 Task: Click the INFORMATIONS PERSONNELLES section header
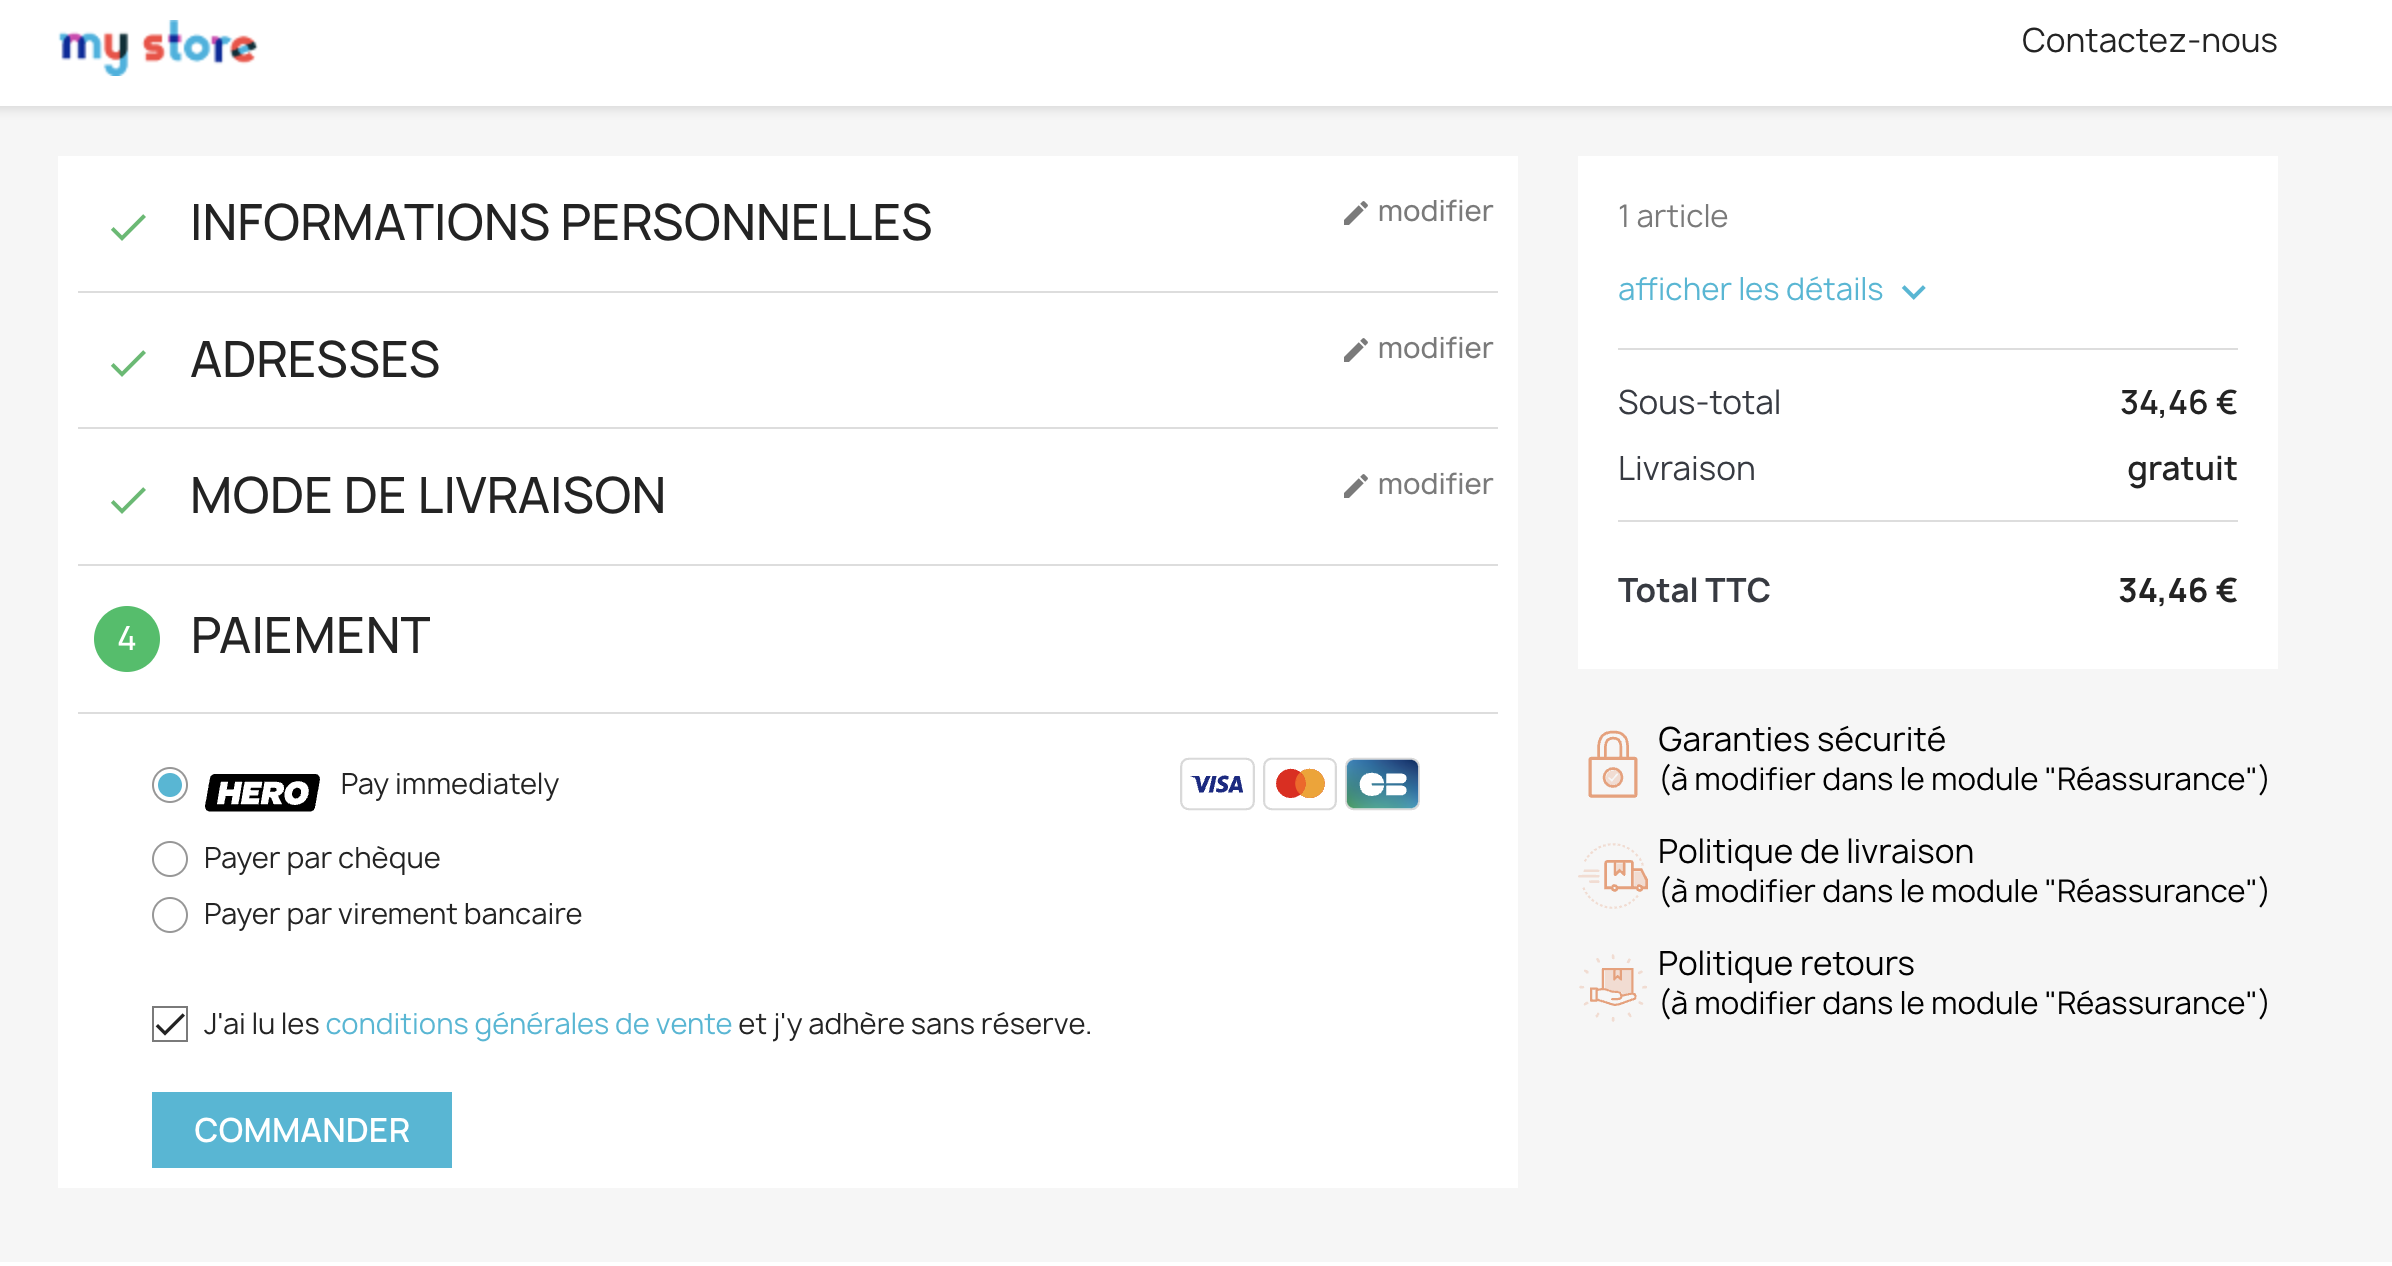click(561, 222)
